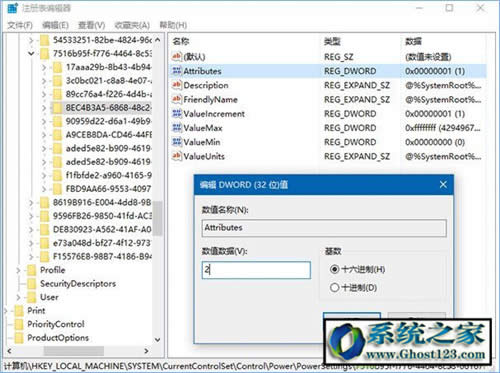This screenshot has width=500, height=373.
Task: Select the SecurityDescriptors key label
Action: click(x=78, y=284)
